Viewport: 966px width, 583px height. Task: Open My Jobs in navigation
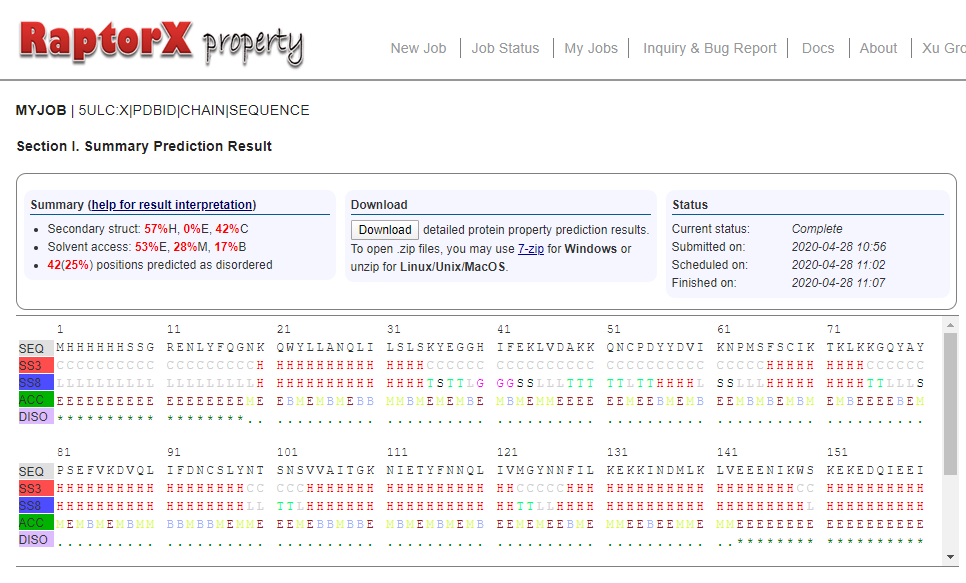tap(591, 48)
